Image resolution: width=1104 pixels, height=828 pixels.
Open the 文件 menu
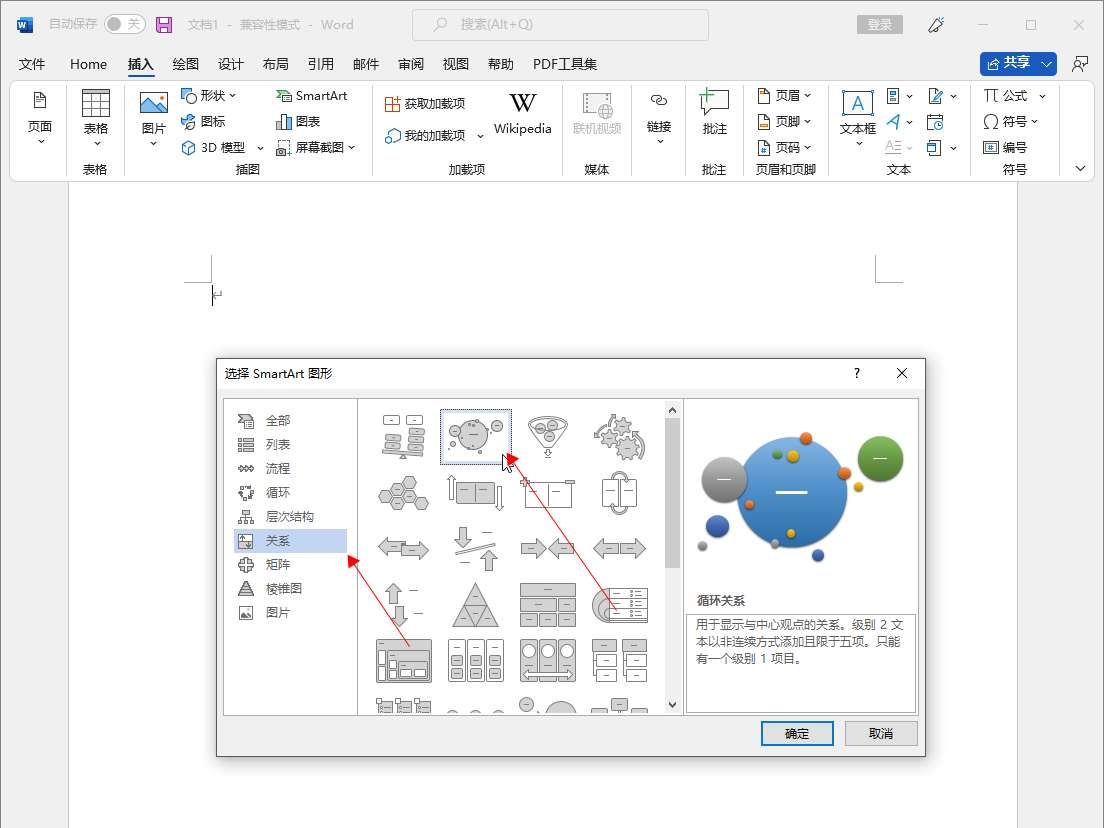[x=32, y=64]
